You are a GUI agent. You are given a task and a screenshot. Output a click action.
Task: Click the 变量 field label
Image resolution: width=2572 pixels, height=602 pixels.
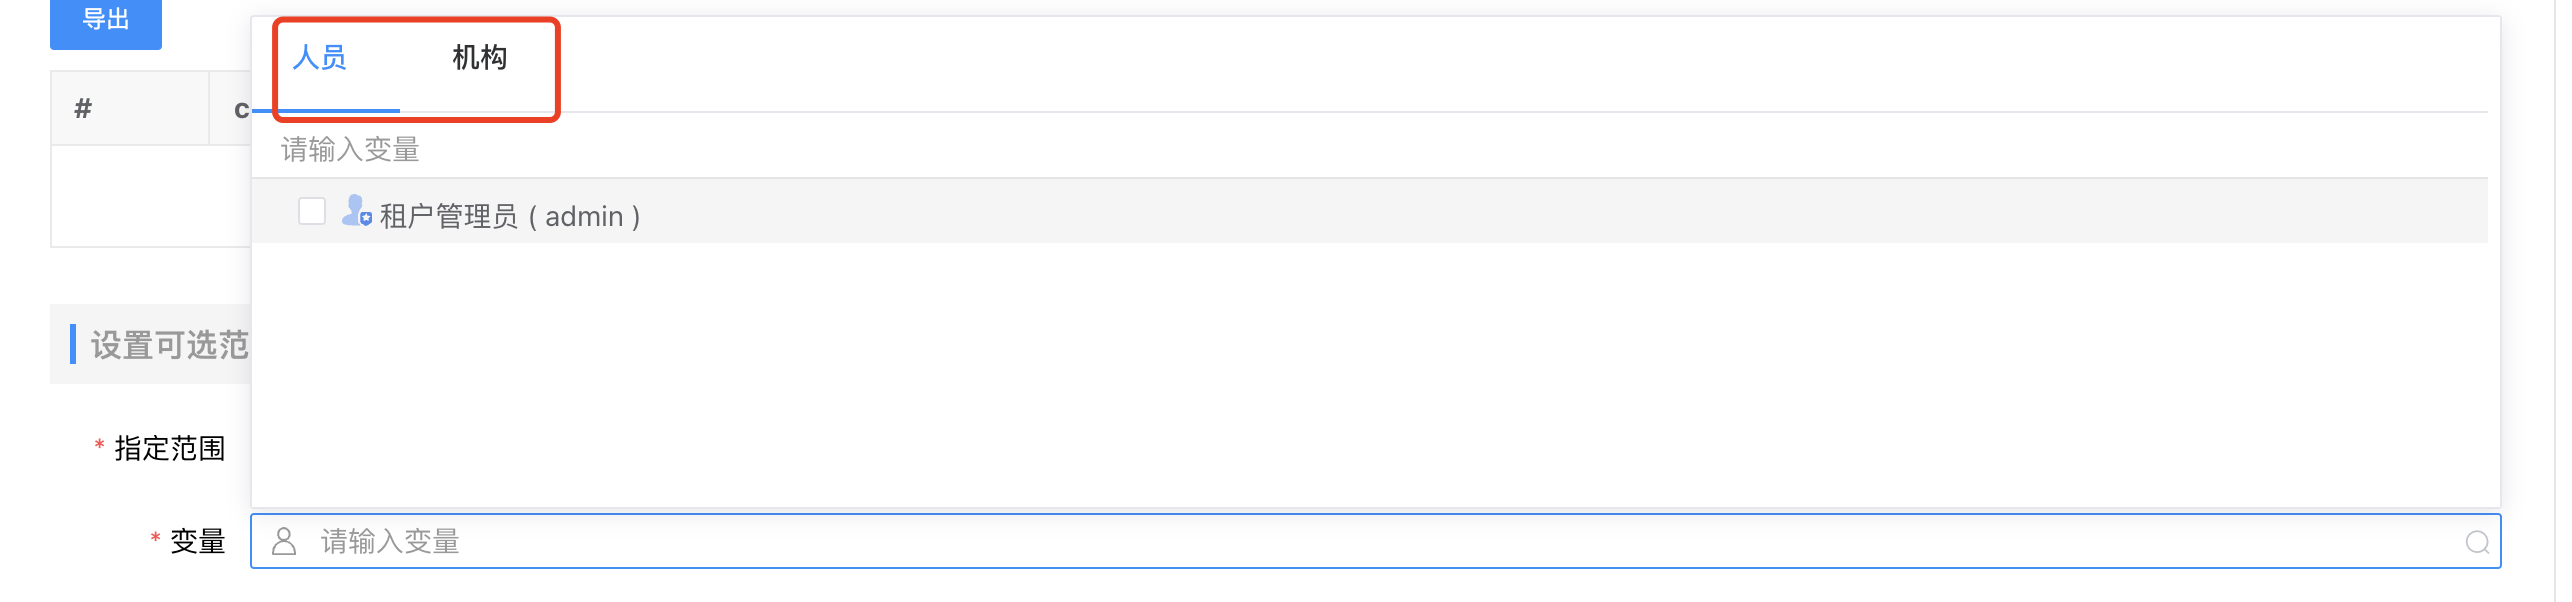pos(198,541)
